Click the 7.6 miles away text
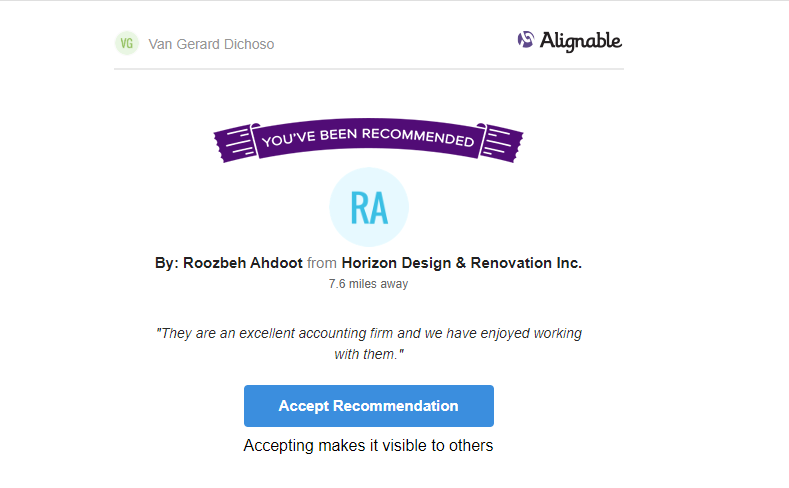Viewport: 789px width, 488px height. pyautogui.click(x=368, y=284)
